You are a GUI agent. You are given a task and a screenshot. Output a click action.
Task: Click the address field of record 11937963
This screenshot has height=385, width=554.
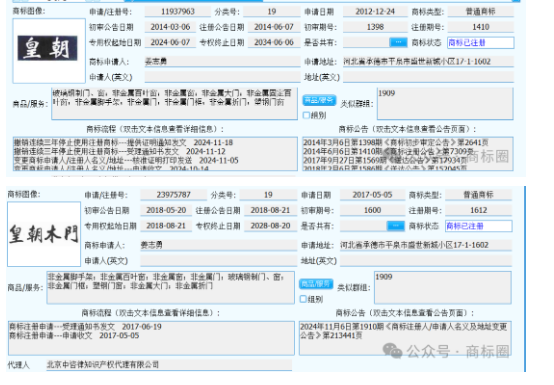pyautogui.click(x=428, y=61)
